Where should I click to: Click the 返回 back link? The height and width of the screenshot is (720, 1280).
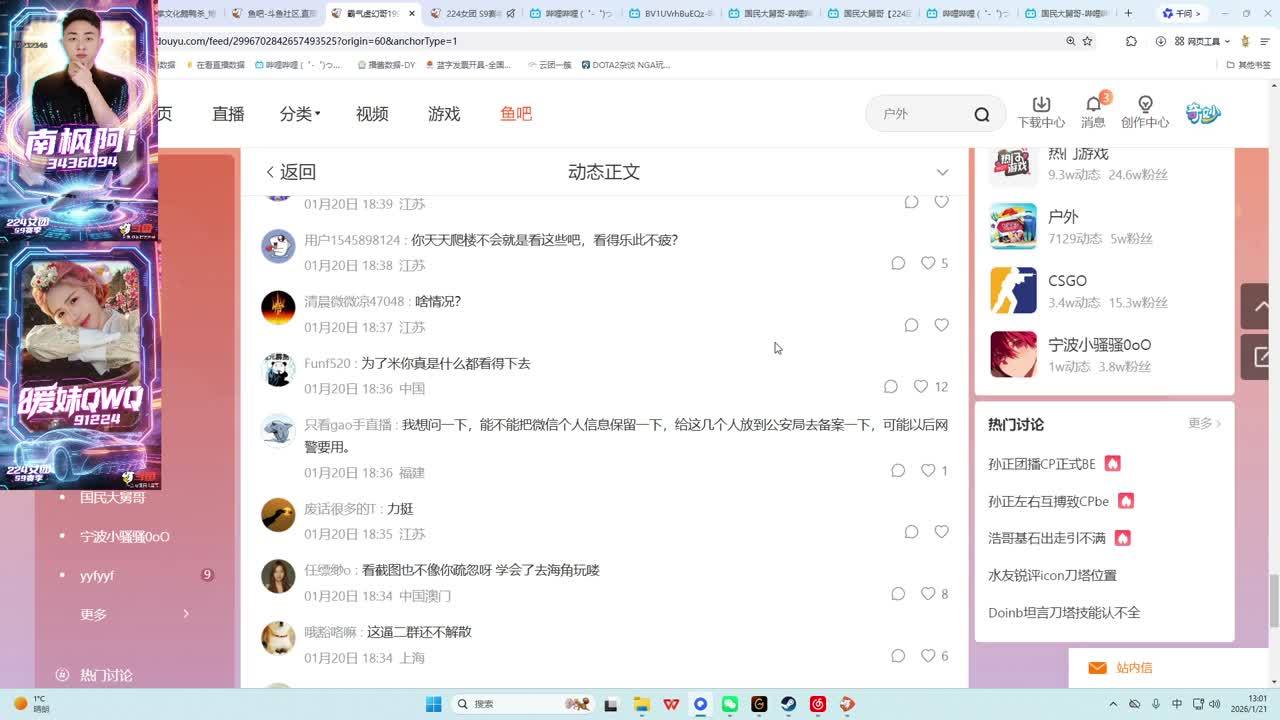pyautogui.click(x=290, y=172)
